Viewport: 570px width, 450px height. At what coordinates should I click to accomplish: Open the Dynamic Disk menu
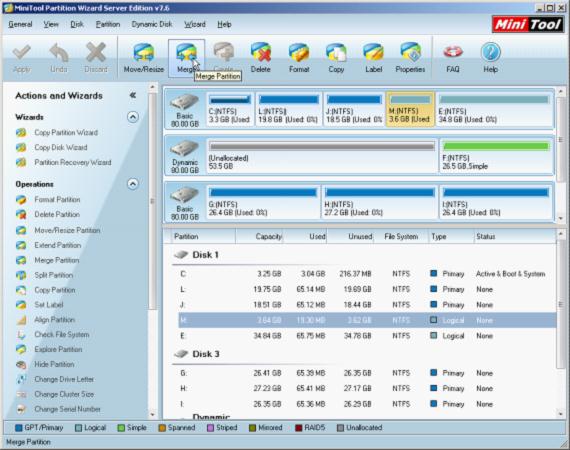click(152, 24)
